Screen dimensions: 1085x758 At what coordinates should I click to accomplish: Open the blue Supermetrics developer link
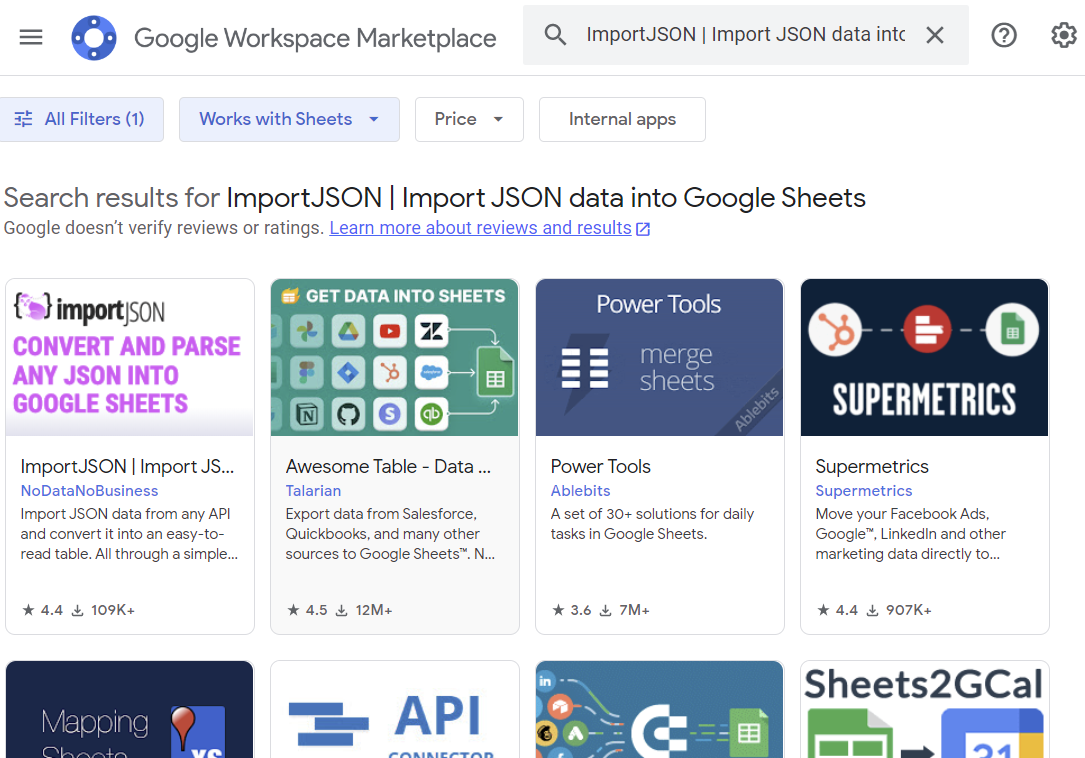[x=864, y=491]
